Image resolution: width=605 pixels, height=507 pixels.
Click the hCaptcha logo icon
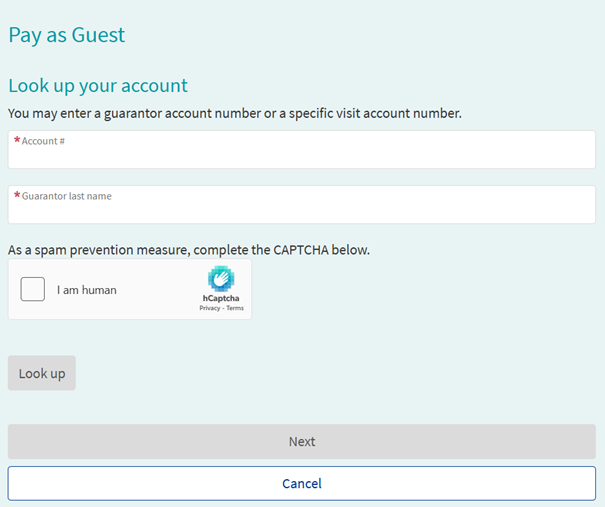[221, 279]
